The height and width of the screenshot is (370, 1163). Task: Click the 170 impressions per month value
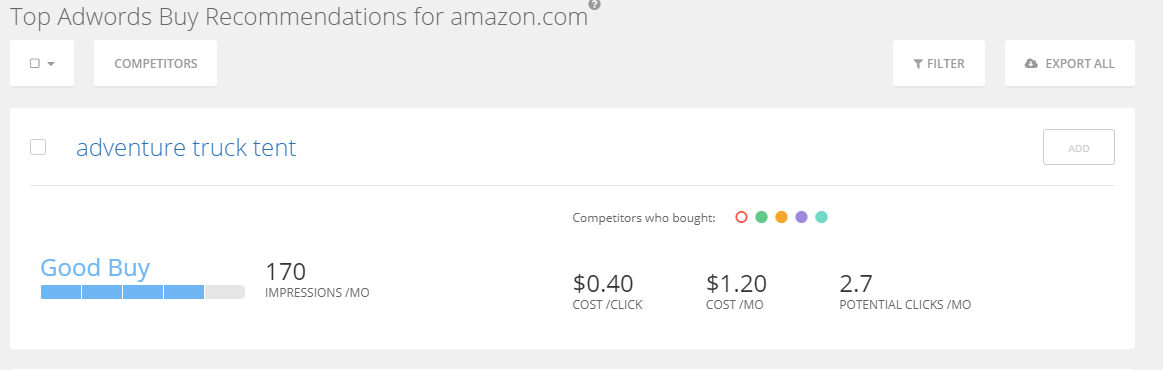pos(286,271)
